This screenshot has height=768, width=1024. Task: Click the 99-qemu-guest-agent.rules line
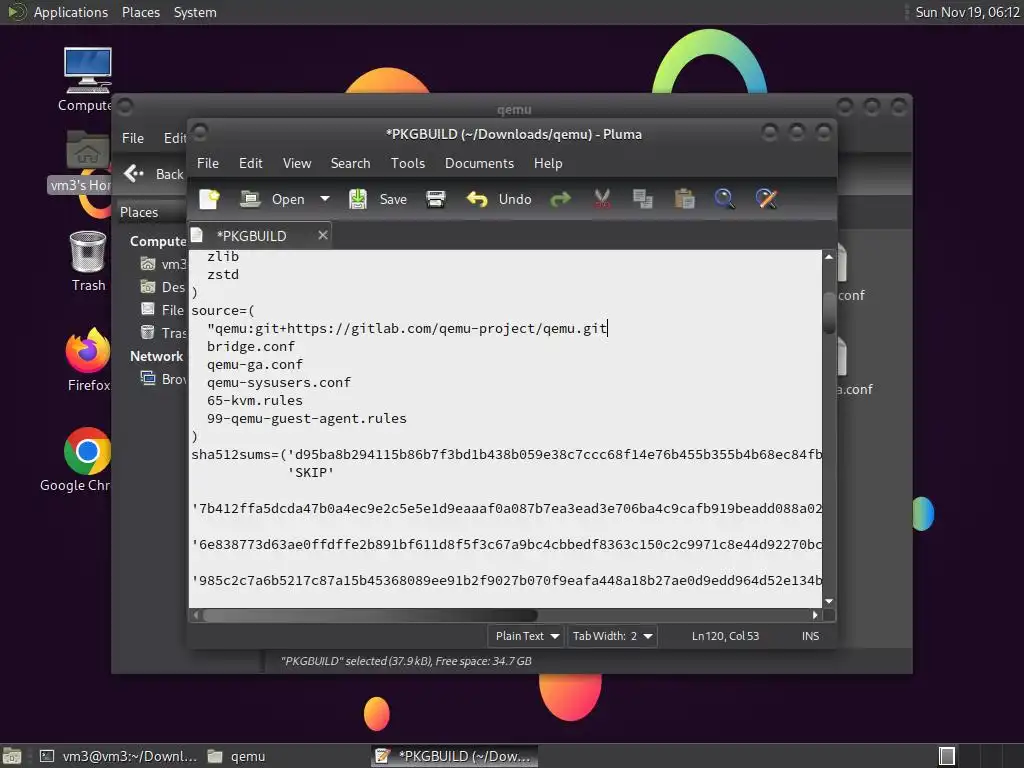pos(307,419)
